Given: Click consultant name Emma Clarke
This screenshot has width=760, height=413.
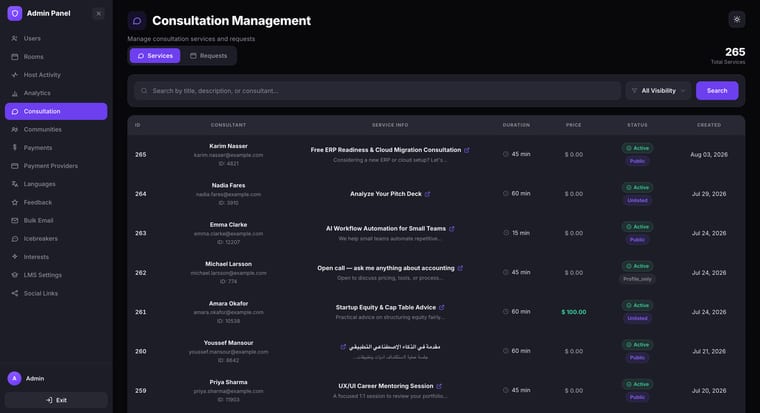Looking at the screenshot, I should click(x=228, y=224).
